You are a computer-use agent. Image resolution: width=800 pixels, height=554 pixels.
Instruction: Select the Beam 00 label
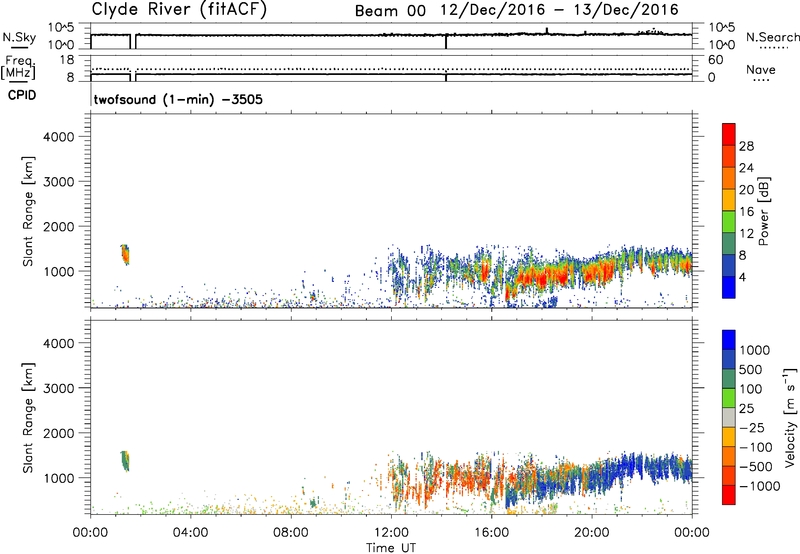coord(390,11)
